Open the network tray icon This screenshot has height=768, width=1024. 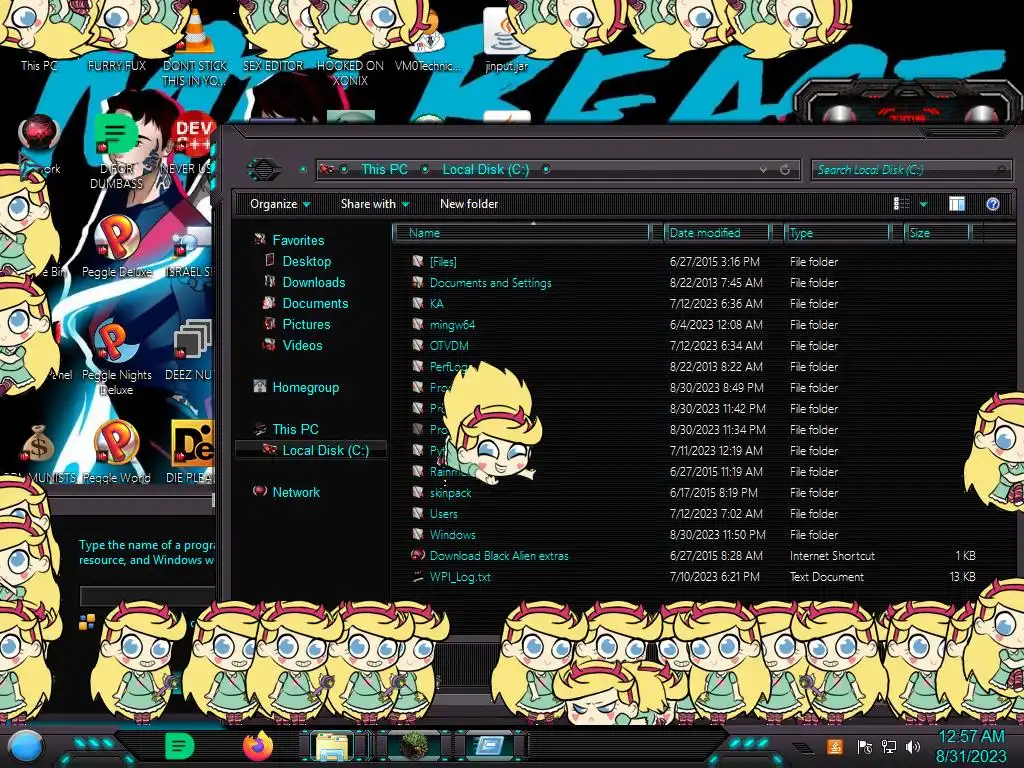click(x=889, y=747)
